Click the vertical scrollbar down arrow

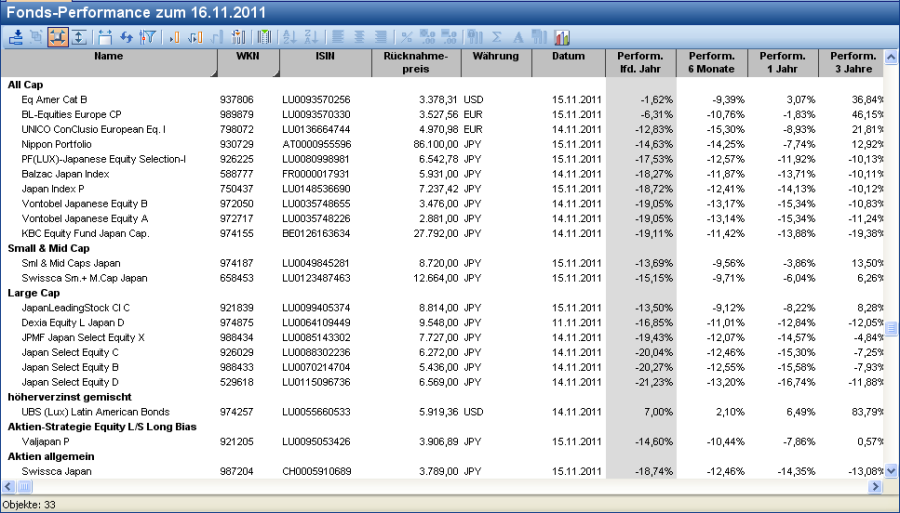pos(891,470)
